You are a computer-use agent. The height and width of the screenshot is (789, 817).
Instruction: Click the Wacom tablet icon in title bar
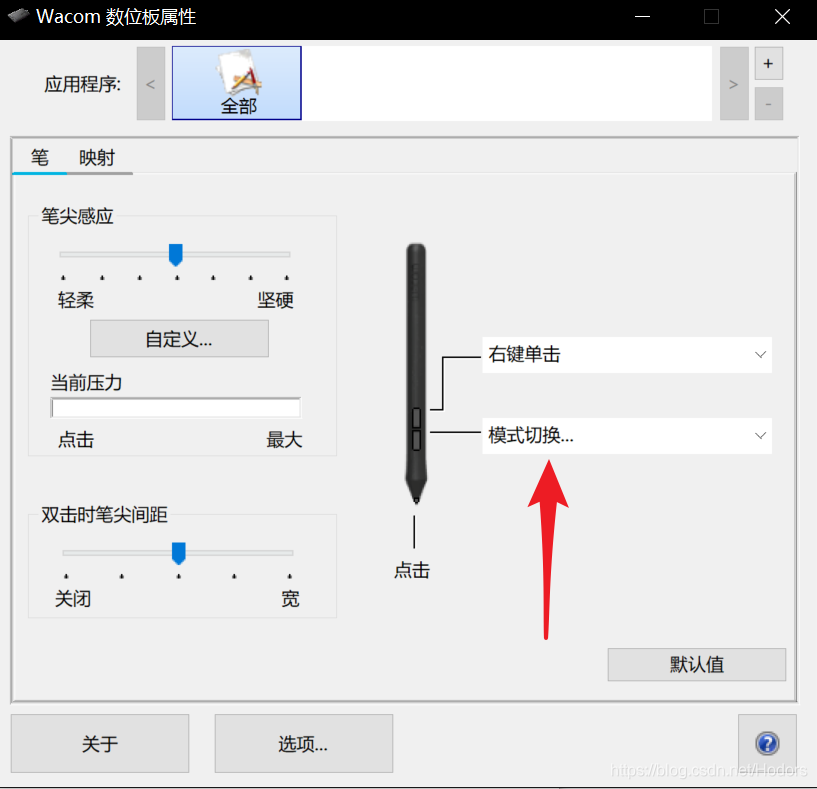18,16
